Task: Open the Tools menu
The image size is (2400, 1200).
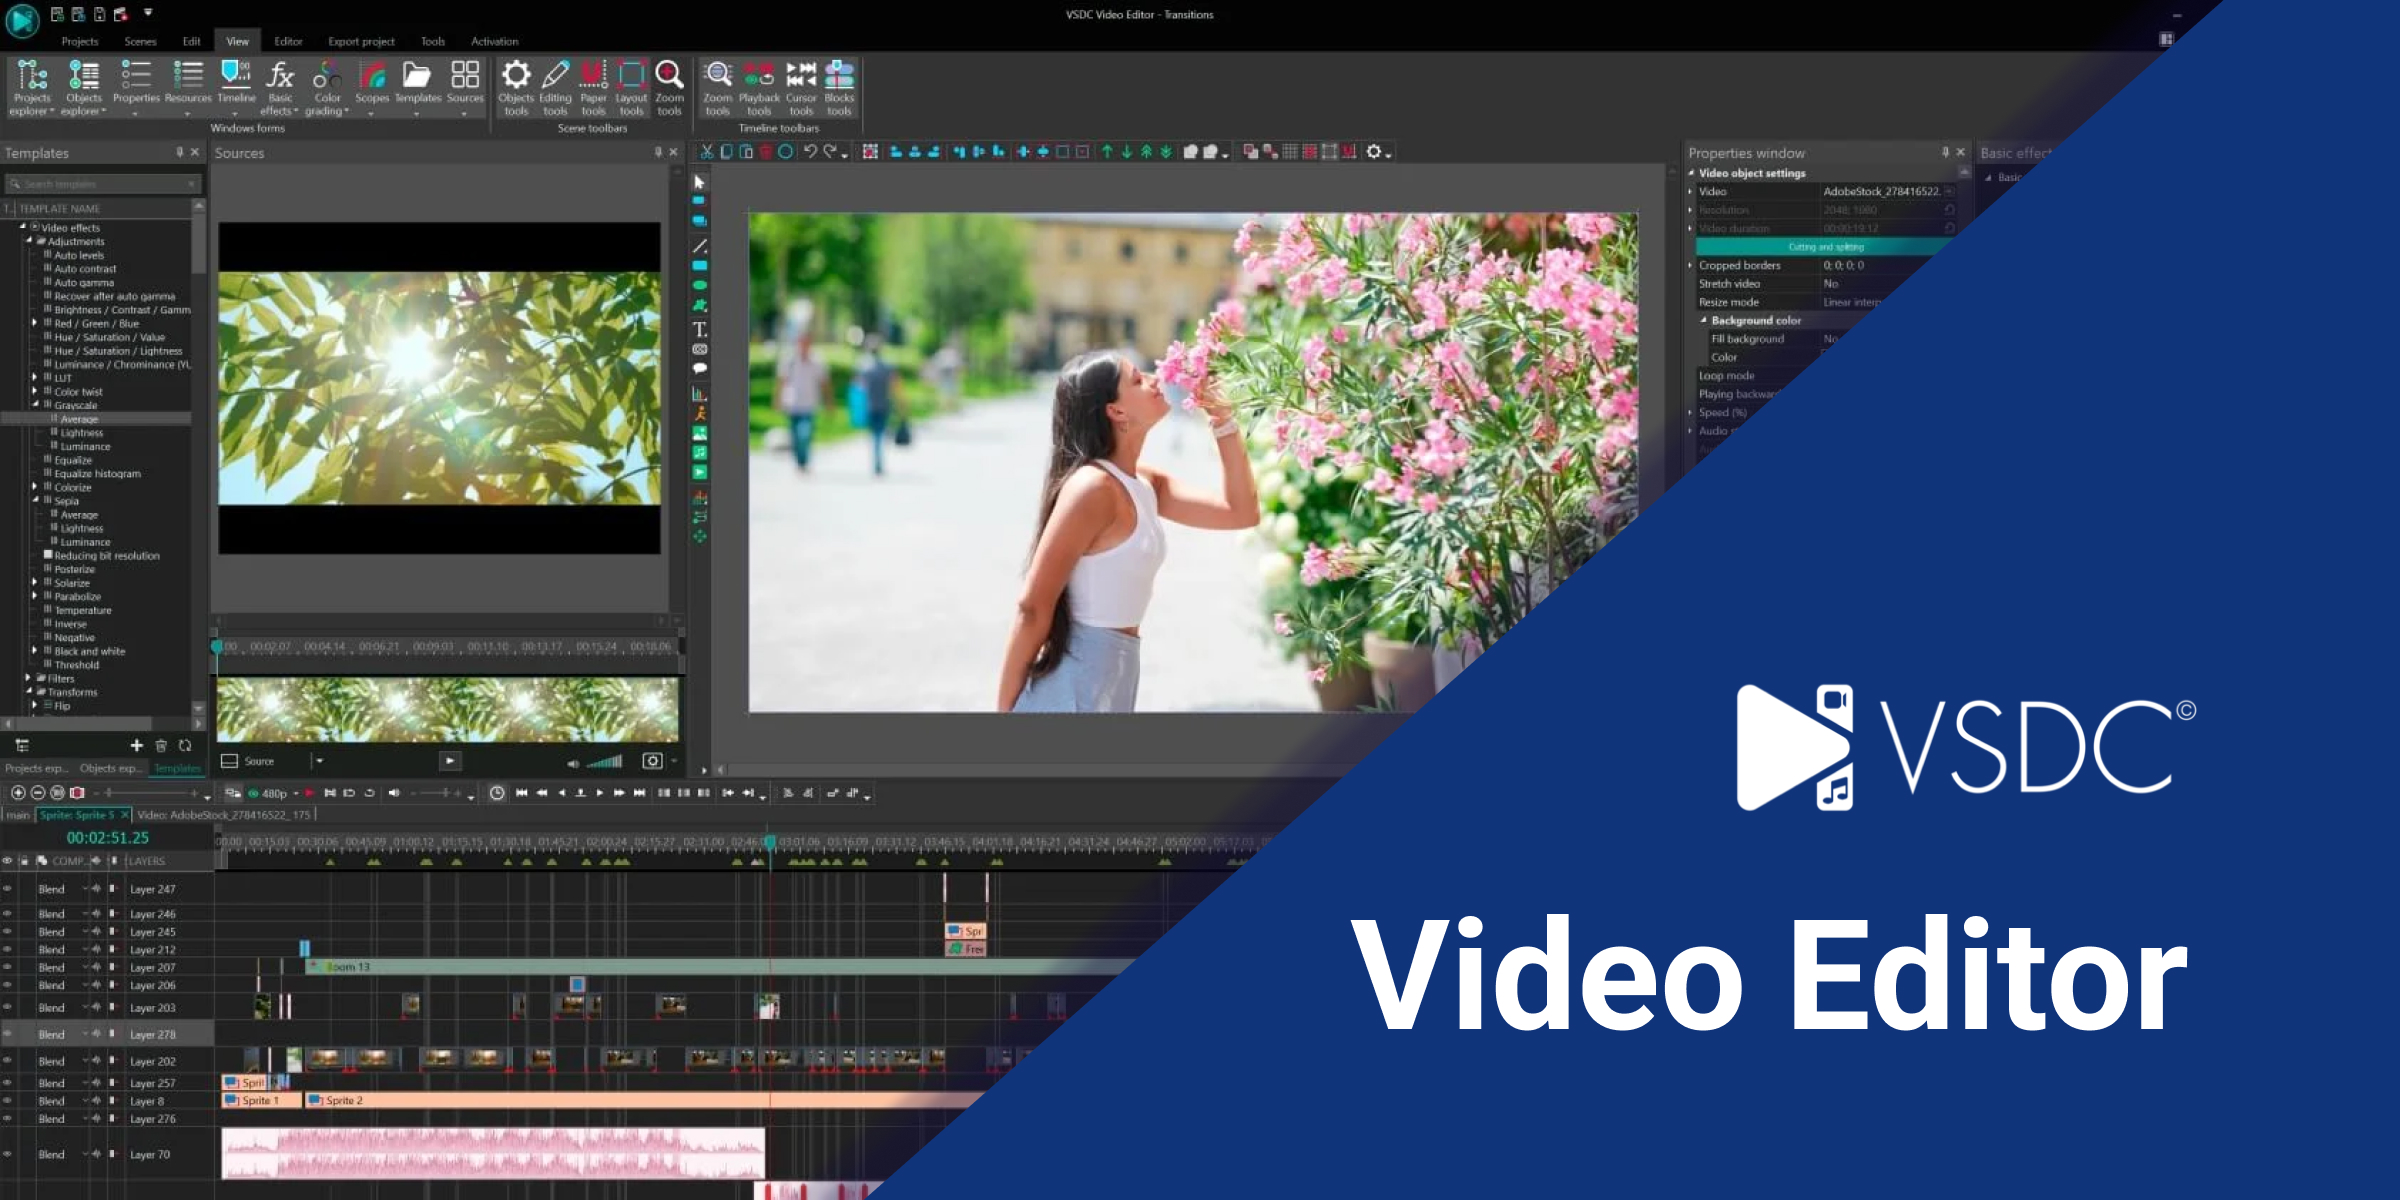Action: (x=432, y=41)
